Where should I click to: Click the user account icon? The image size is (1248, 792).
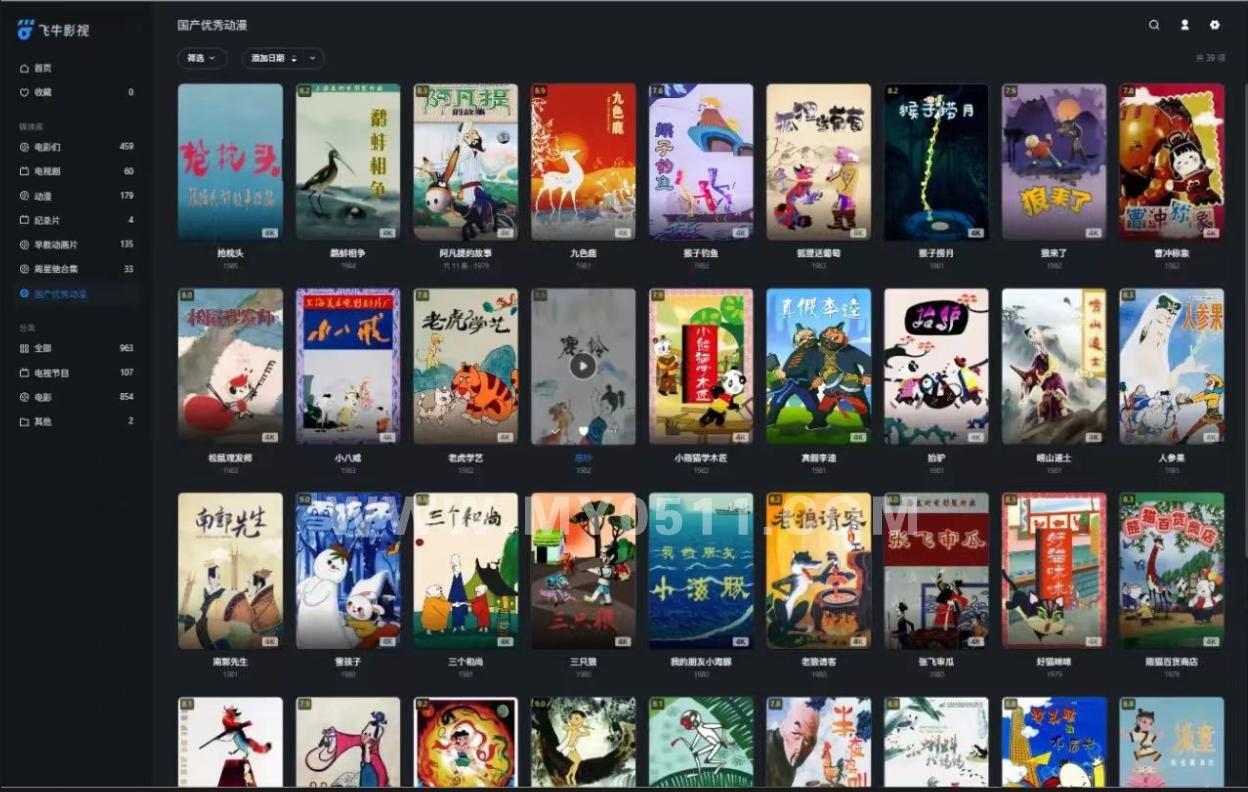(1185, 25)
